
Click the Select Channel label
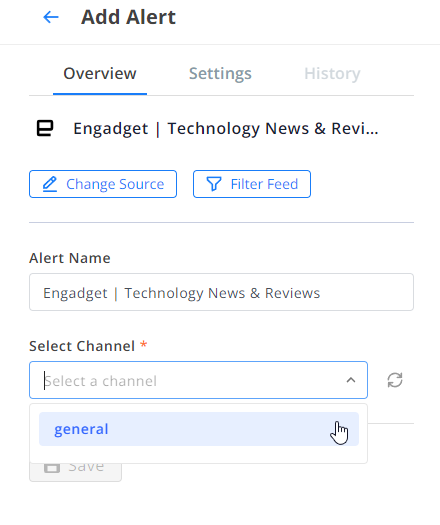click(82, 346)
